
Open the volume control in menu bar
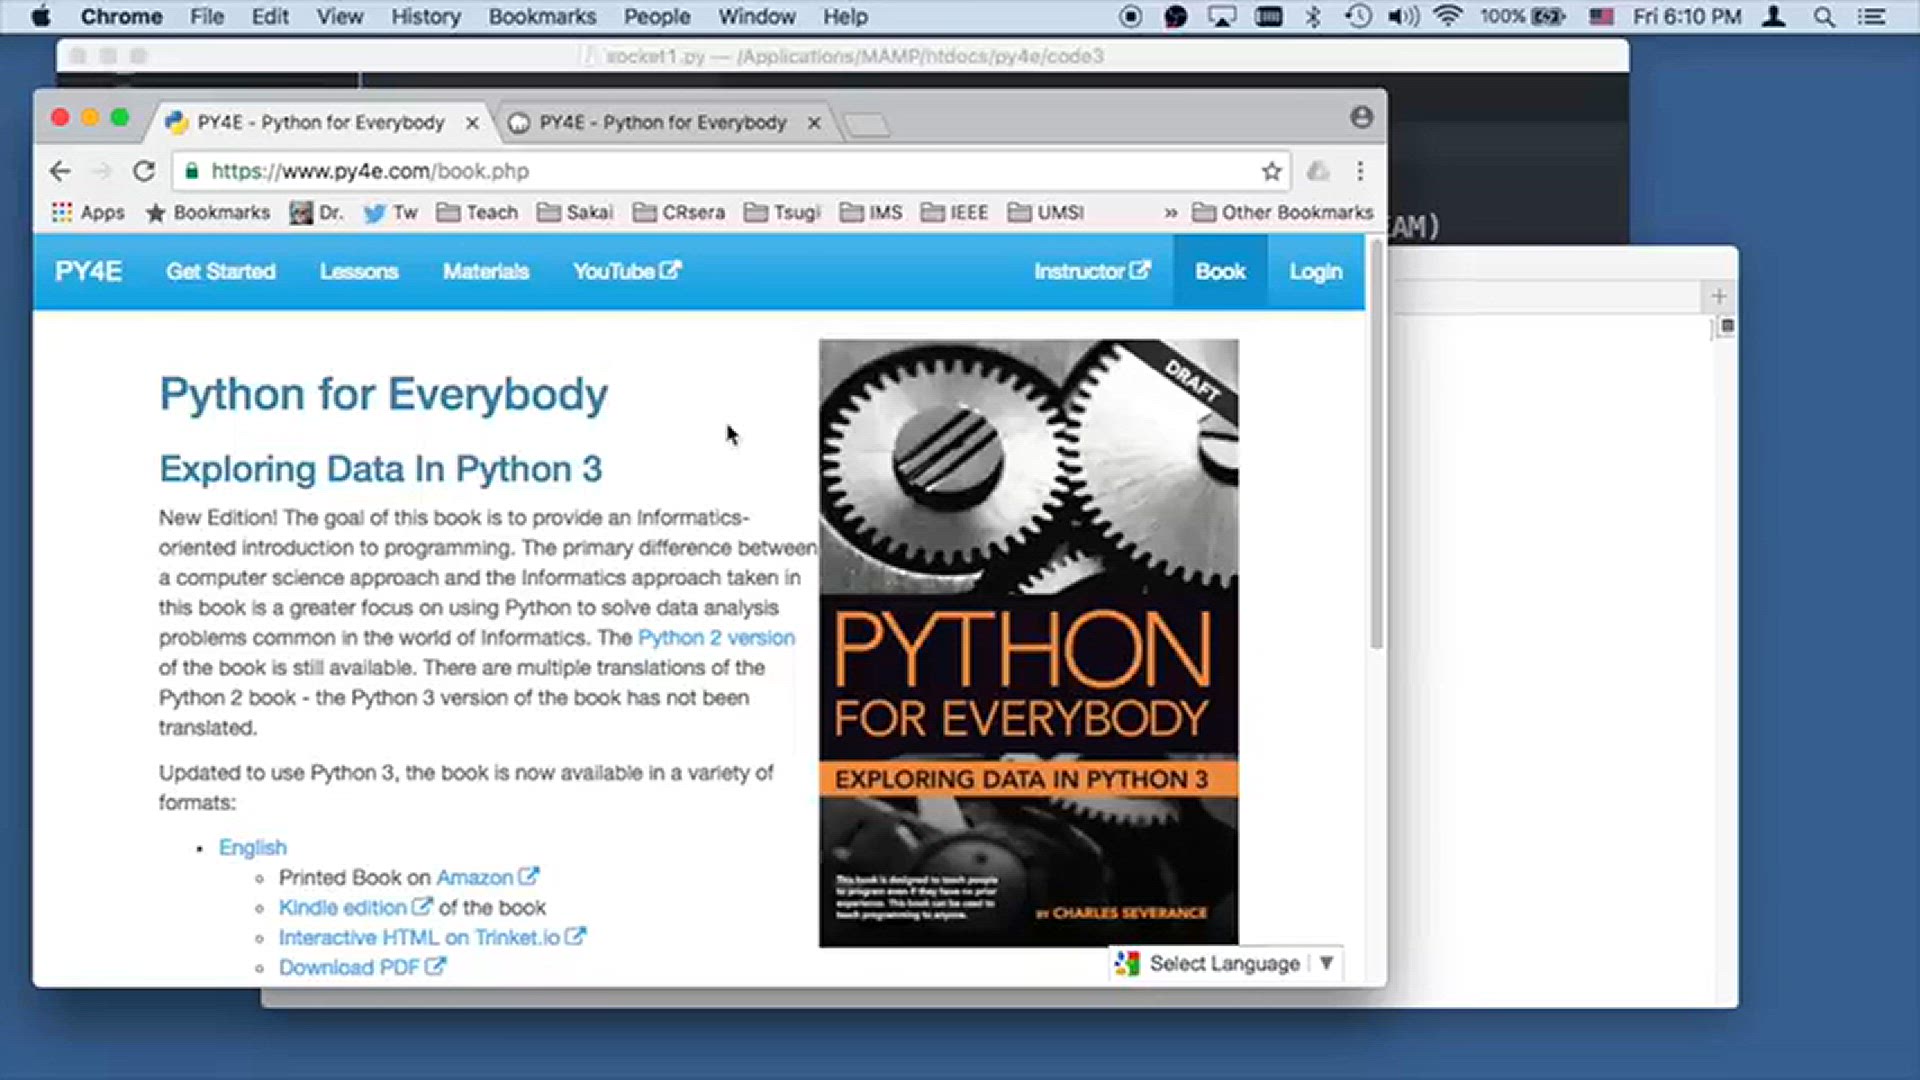[1402, 17]
